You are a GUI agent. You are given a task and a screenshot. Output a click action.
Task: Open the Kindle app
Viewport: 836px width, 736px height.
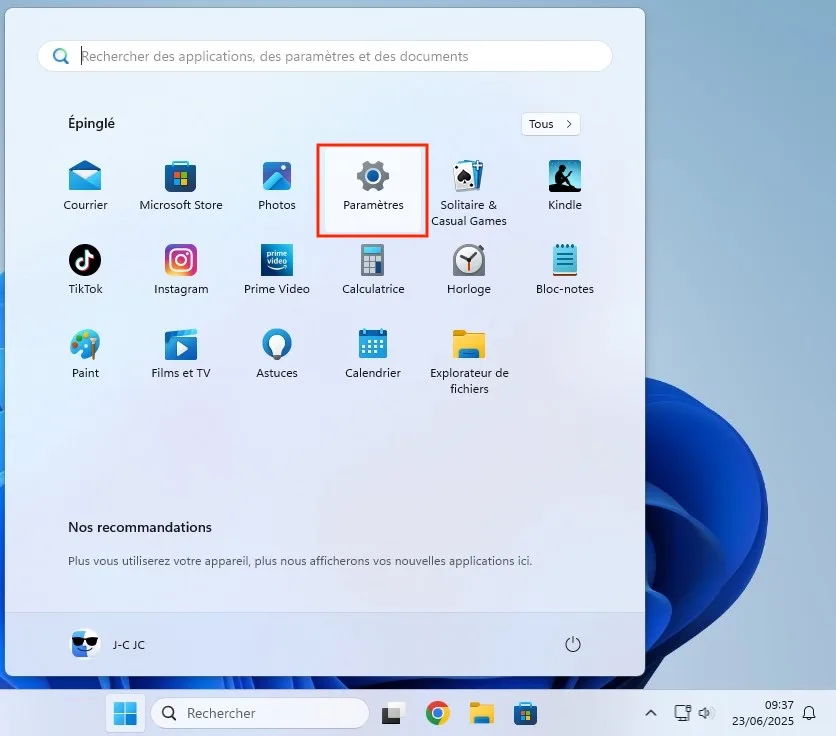tap(565, 186)
